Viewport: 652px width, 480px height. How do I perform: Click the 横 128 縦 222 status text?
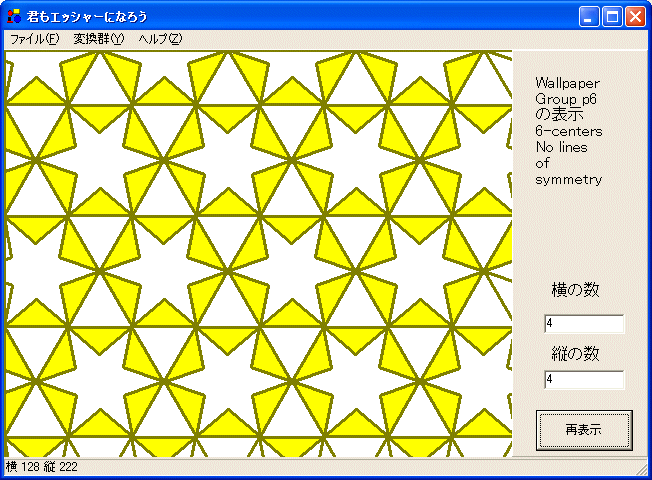[42, 467]
